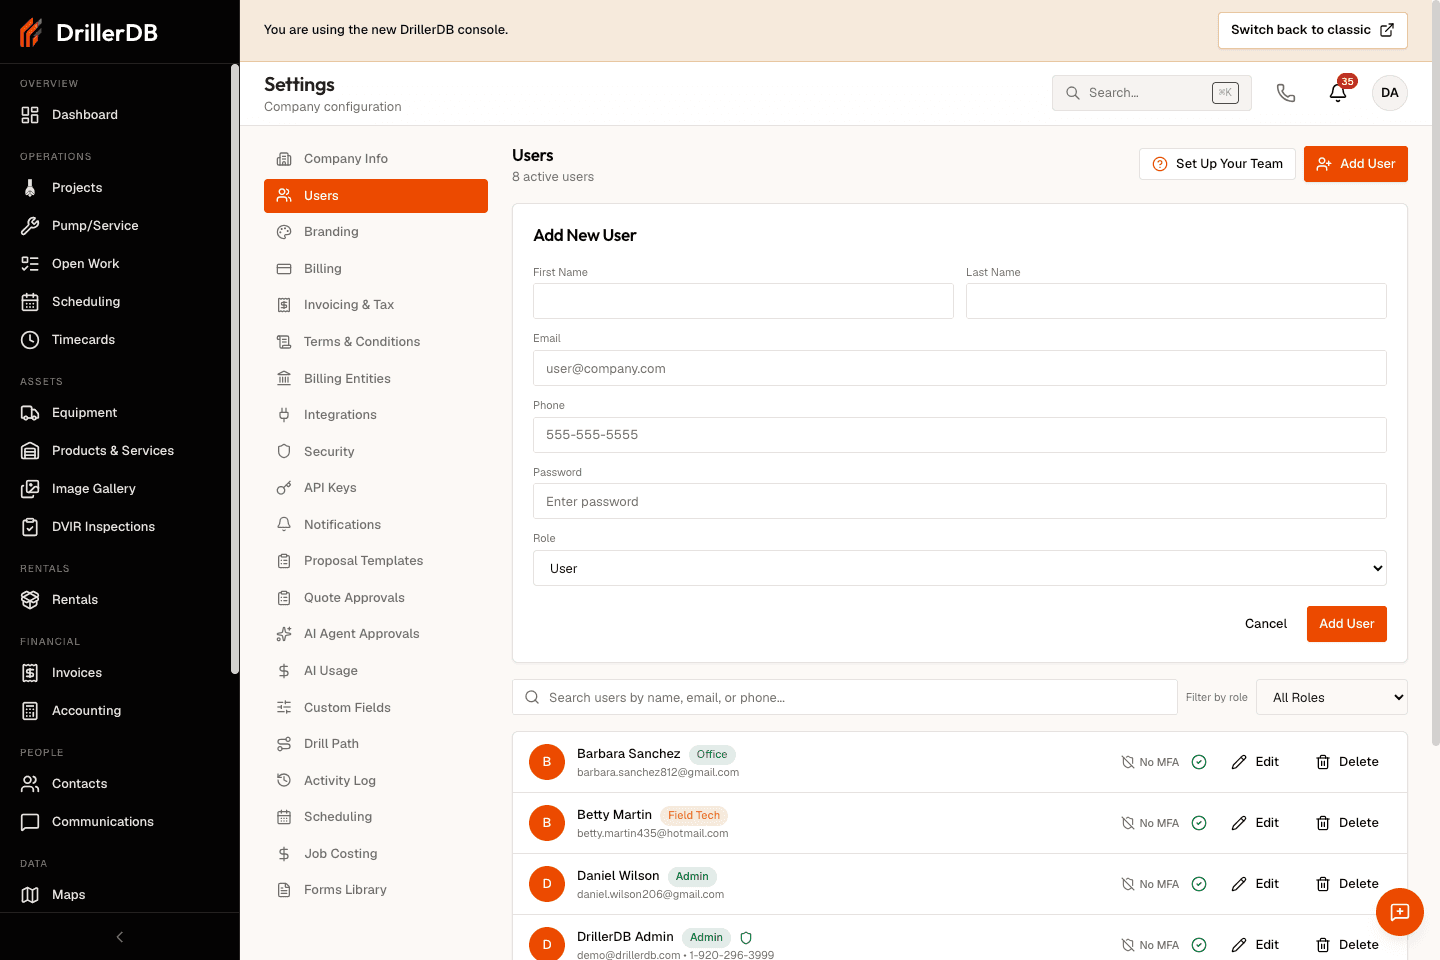The width and height of the screenshot is (1440, 960).
Task: Open Forms Library settings
Action: click(x=376, y=890)
